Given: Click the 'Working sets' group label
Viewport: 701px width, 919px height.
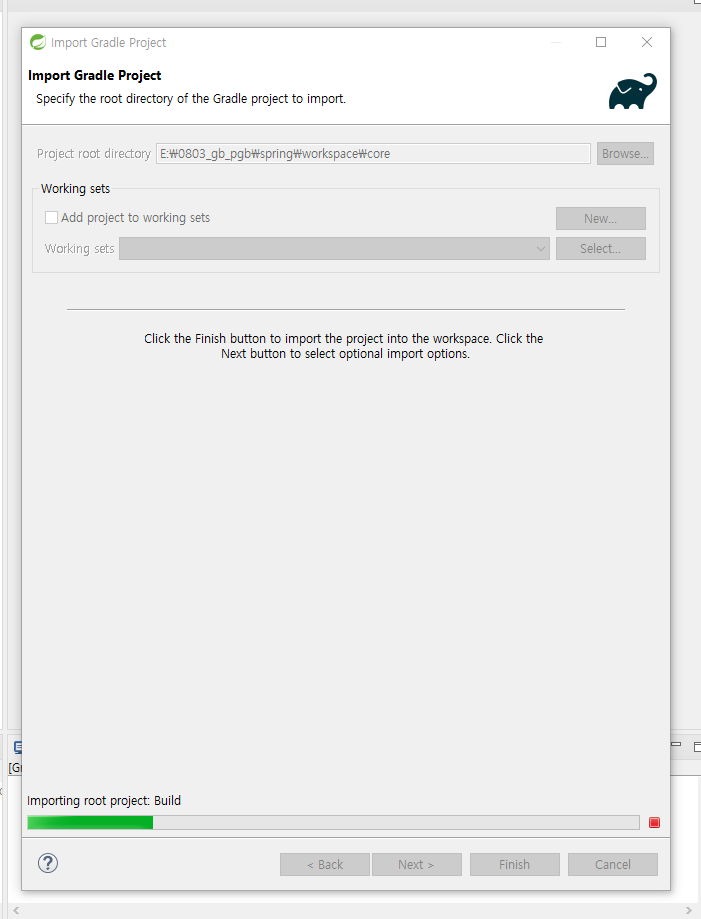Looking at the screenshot, I should pyautogui.click(x=76, y=189).
